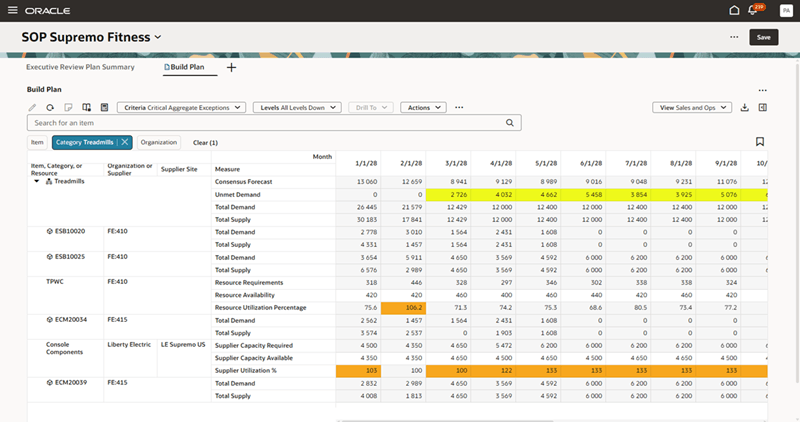The height and width of the screenshot is (422, 800).
Task: Open the hamburger navigation menu
Action: (x=11, y=10)
